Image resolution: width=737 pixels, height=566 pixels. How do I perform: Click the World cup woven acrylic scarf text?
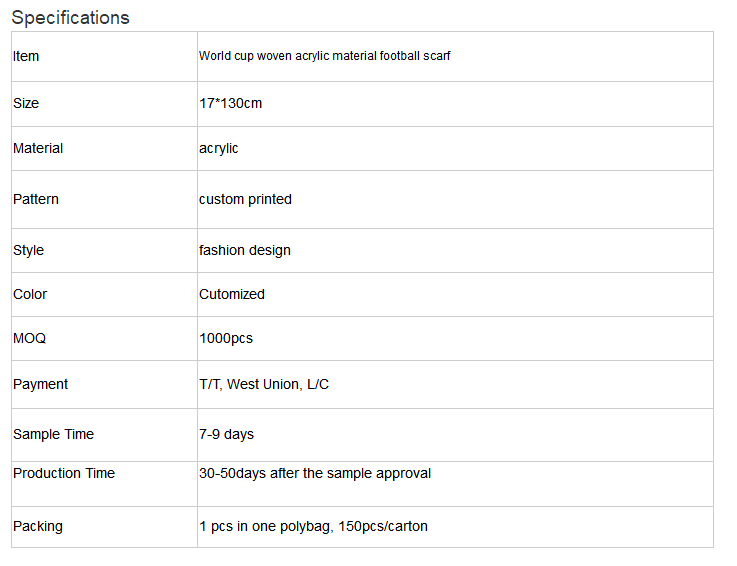pyautogui.click(x=324, y=56)
